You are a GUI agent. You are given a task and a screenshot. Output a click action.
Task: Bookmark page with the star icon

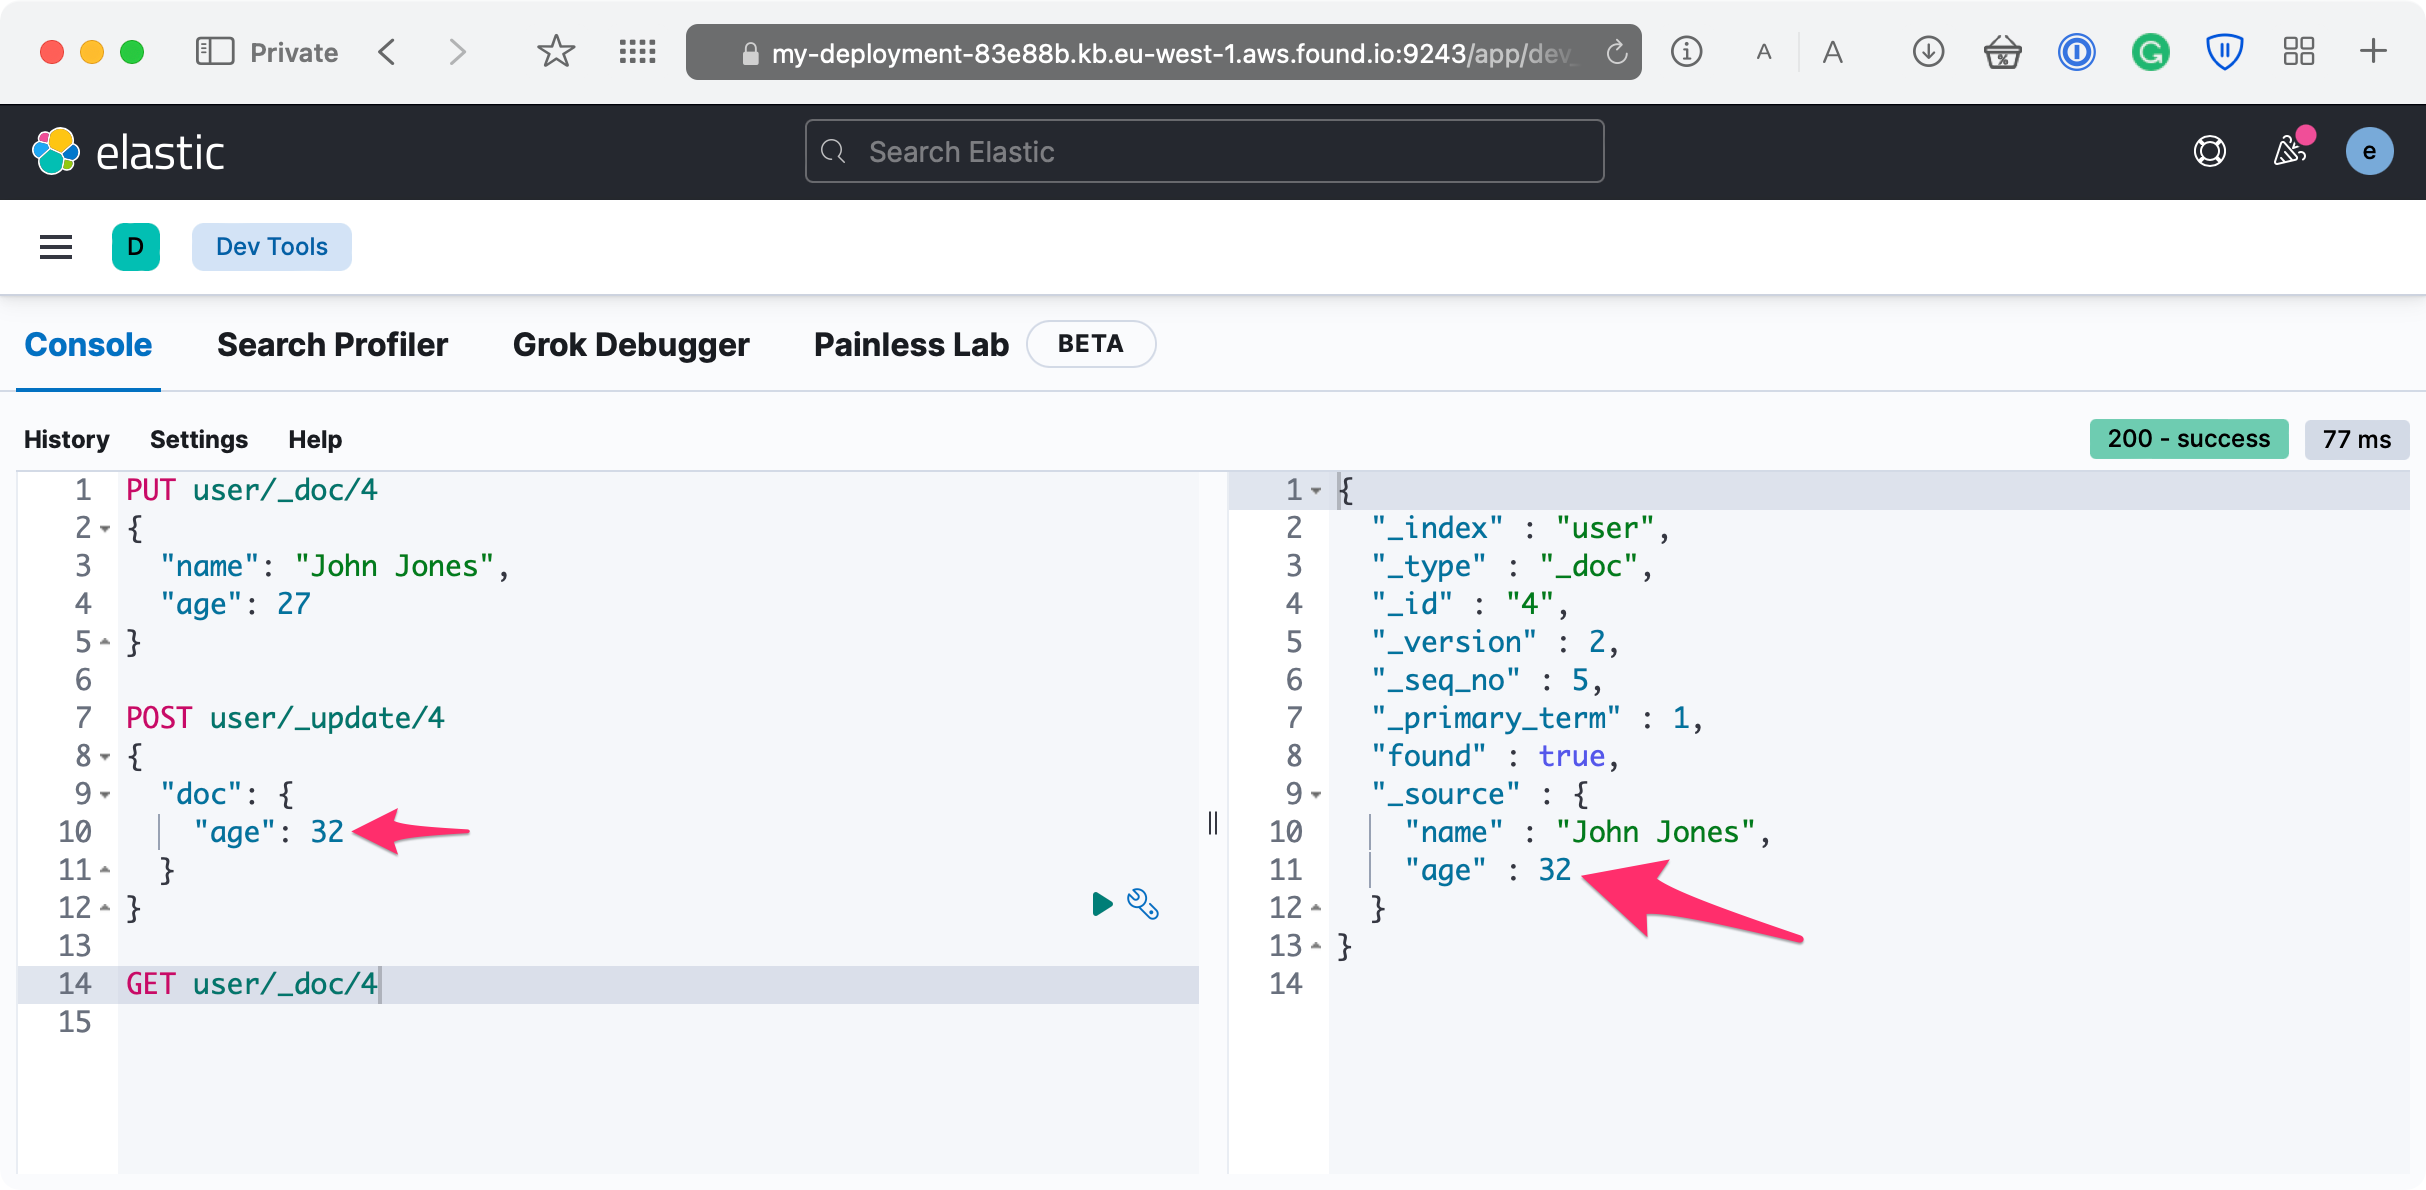point(555,52)
